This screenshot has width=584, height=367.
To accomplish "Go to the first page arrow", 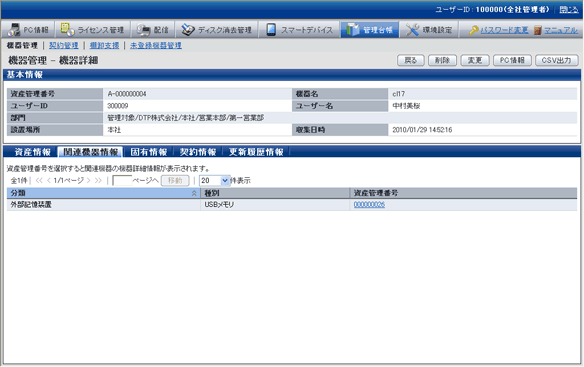I will (x=39, y=181).
